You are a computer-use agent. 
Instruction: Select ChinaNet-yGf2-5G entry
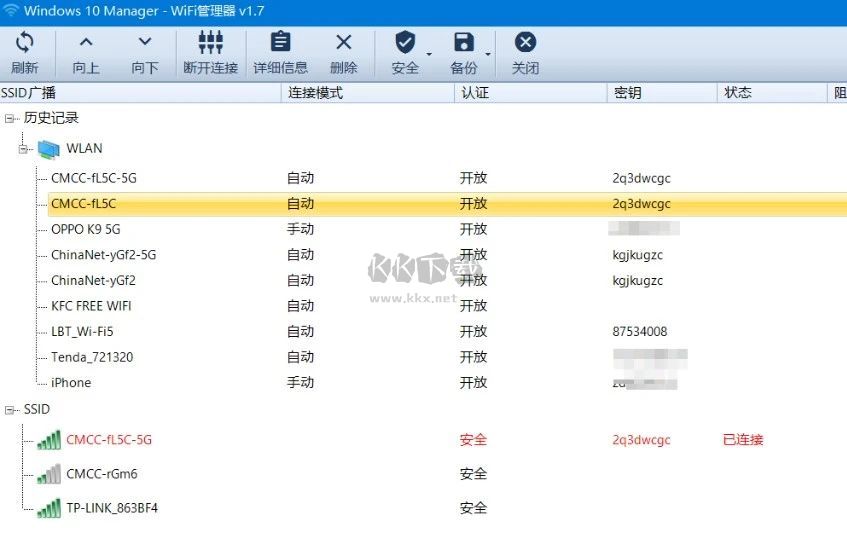pos(103,255)
